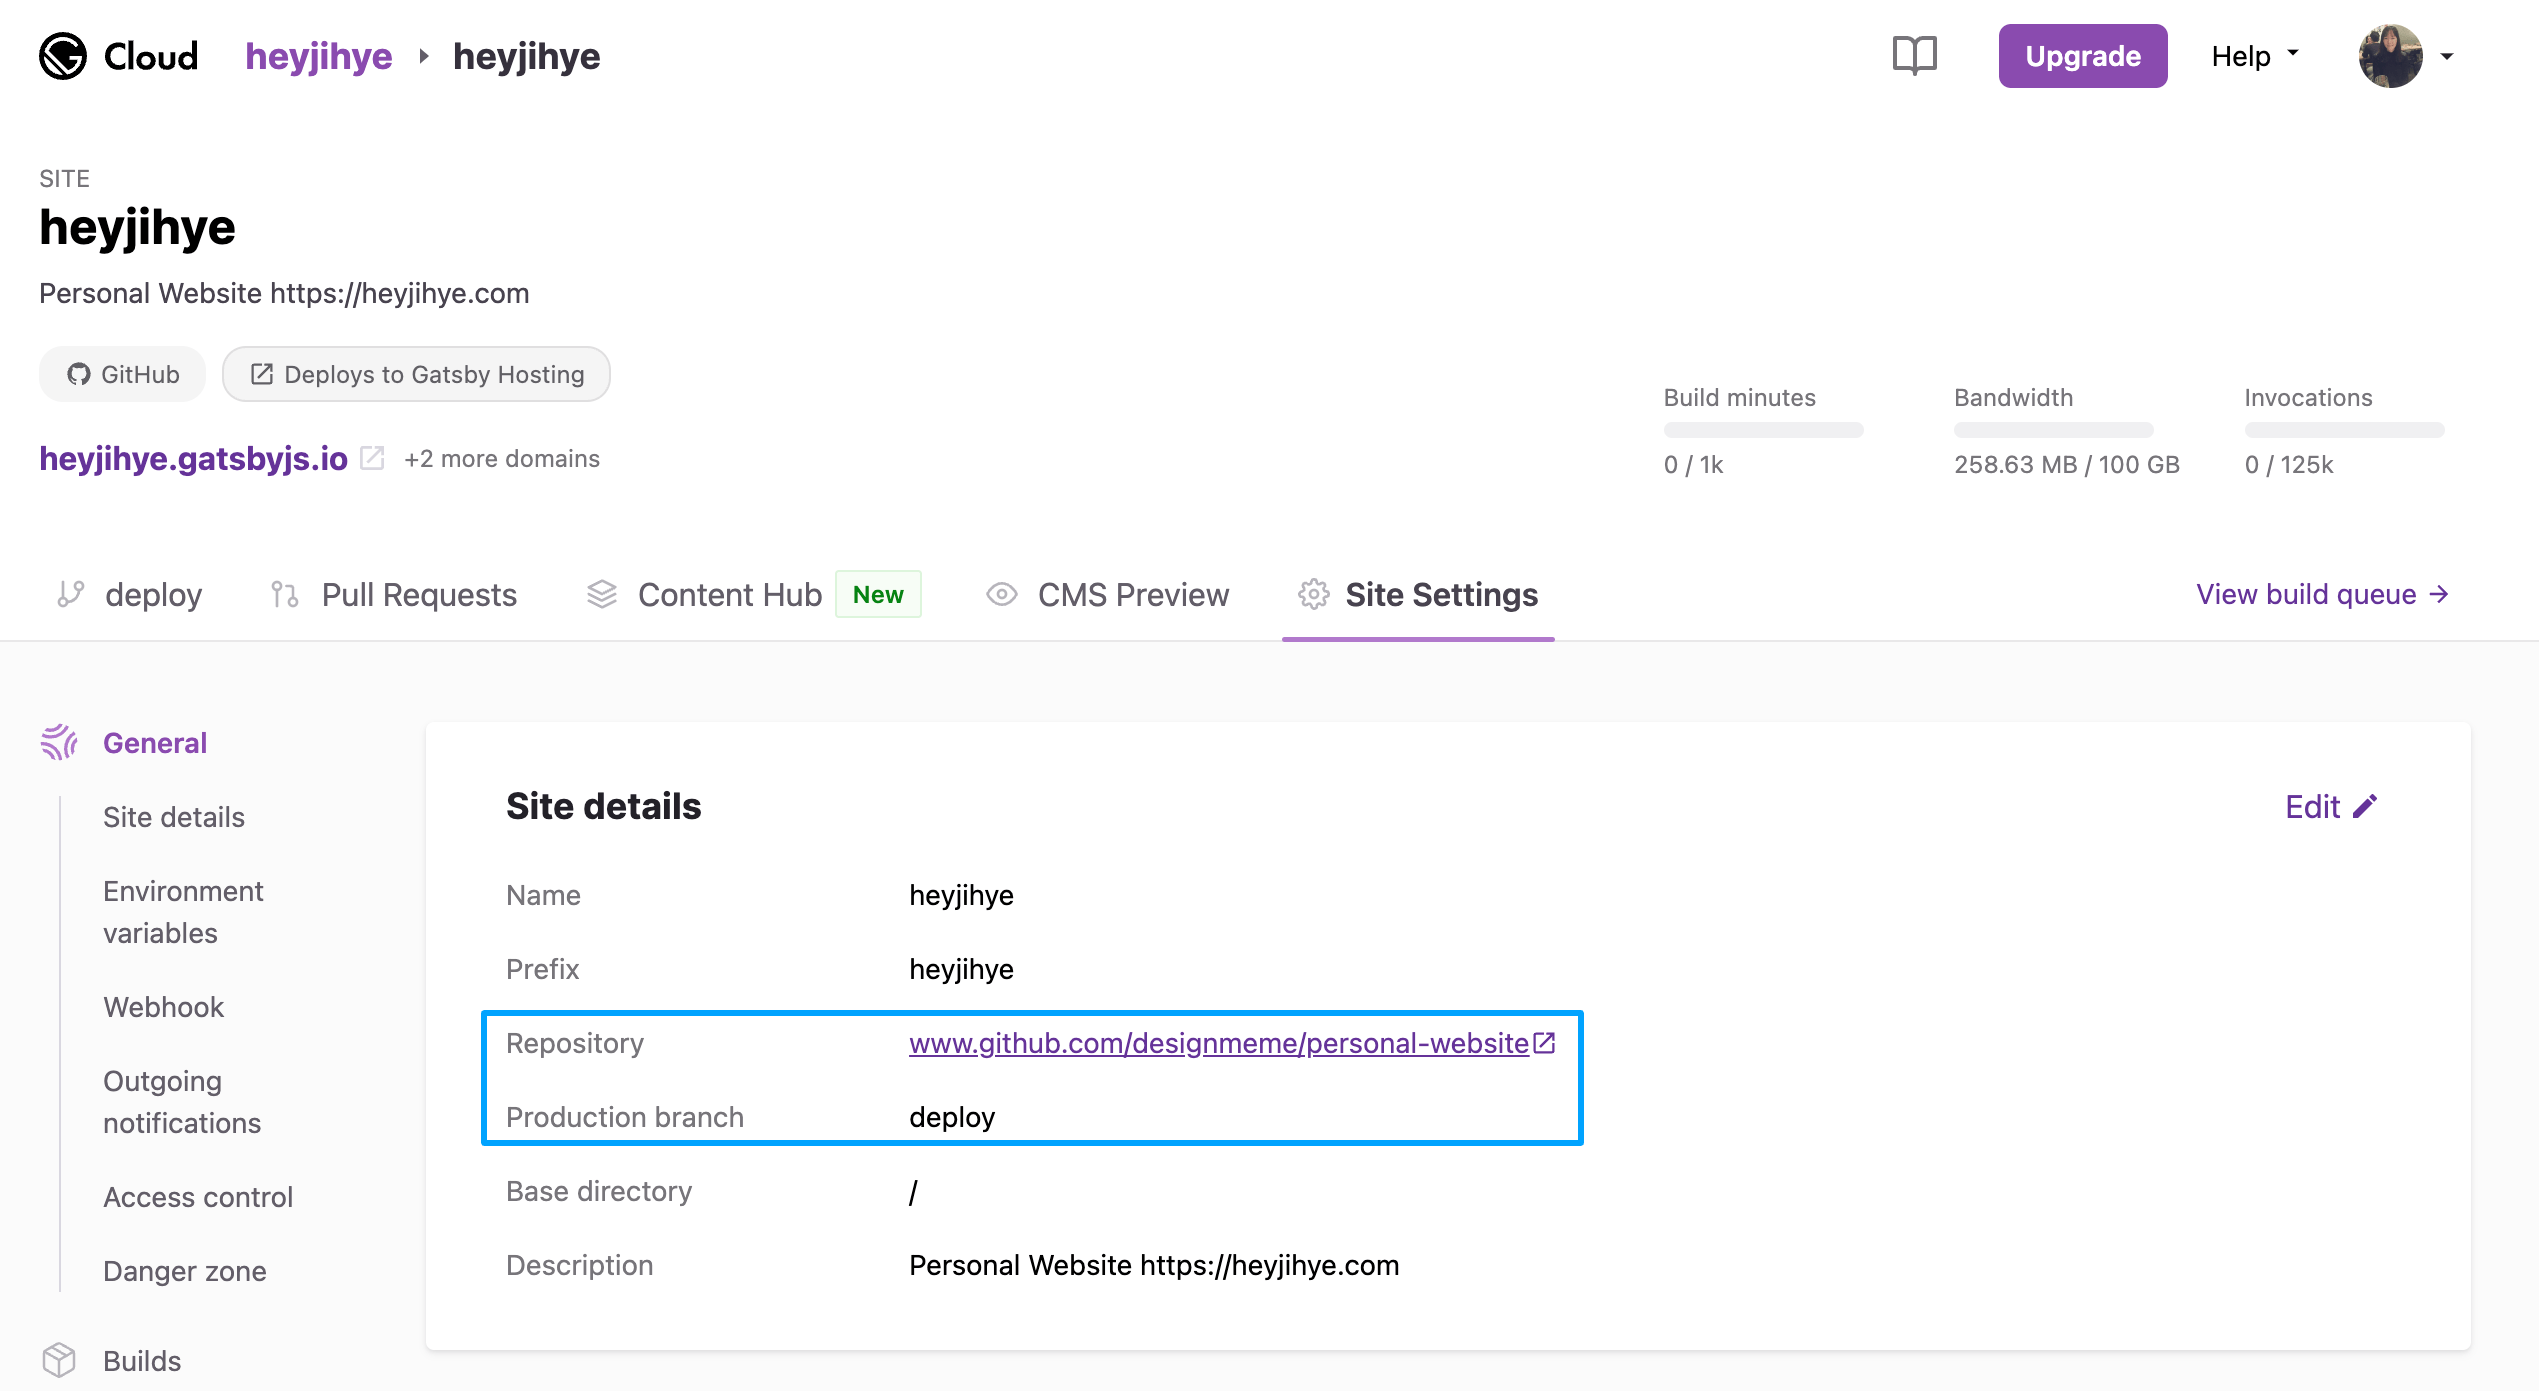Click the New badge on Content Hub
Viewport: 2539px width, 1391px height.
tap(878, 594)
